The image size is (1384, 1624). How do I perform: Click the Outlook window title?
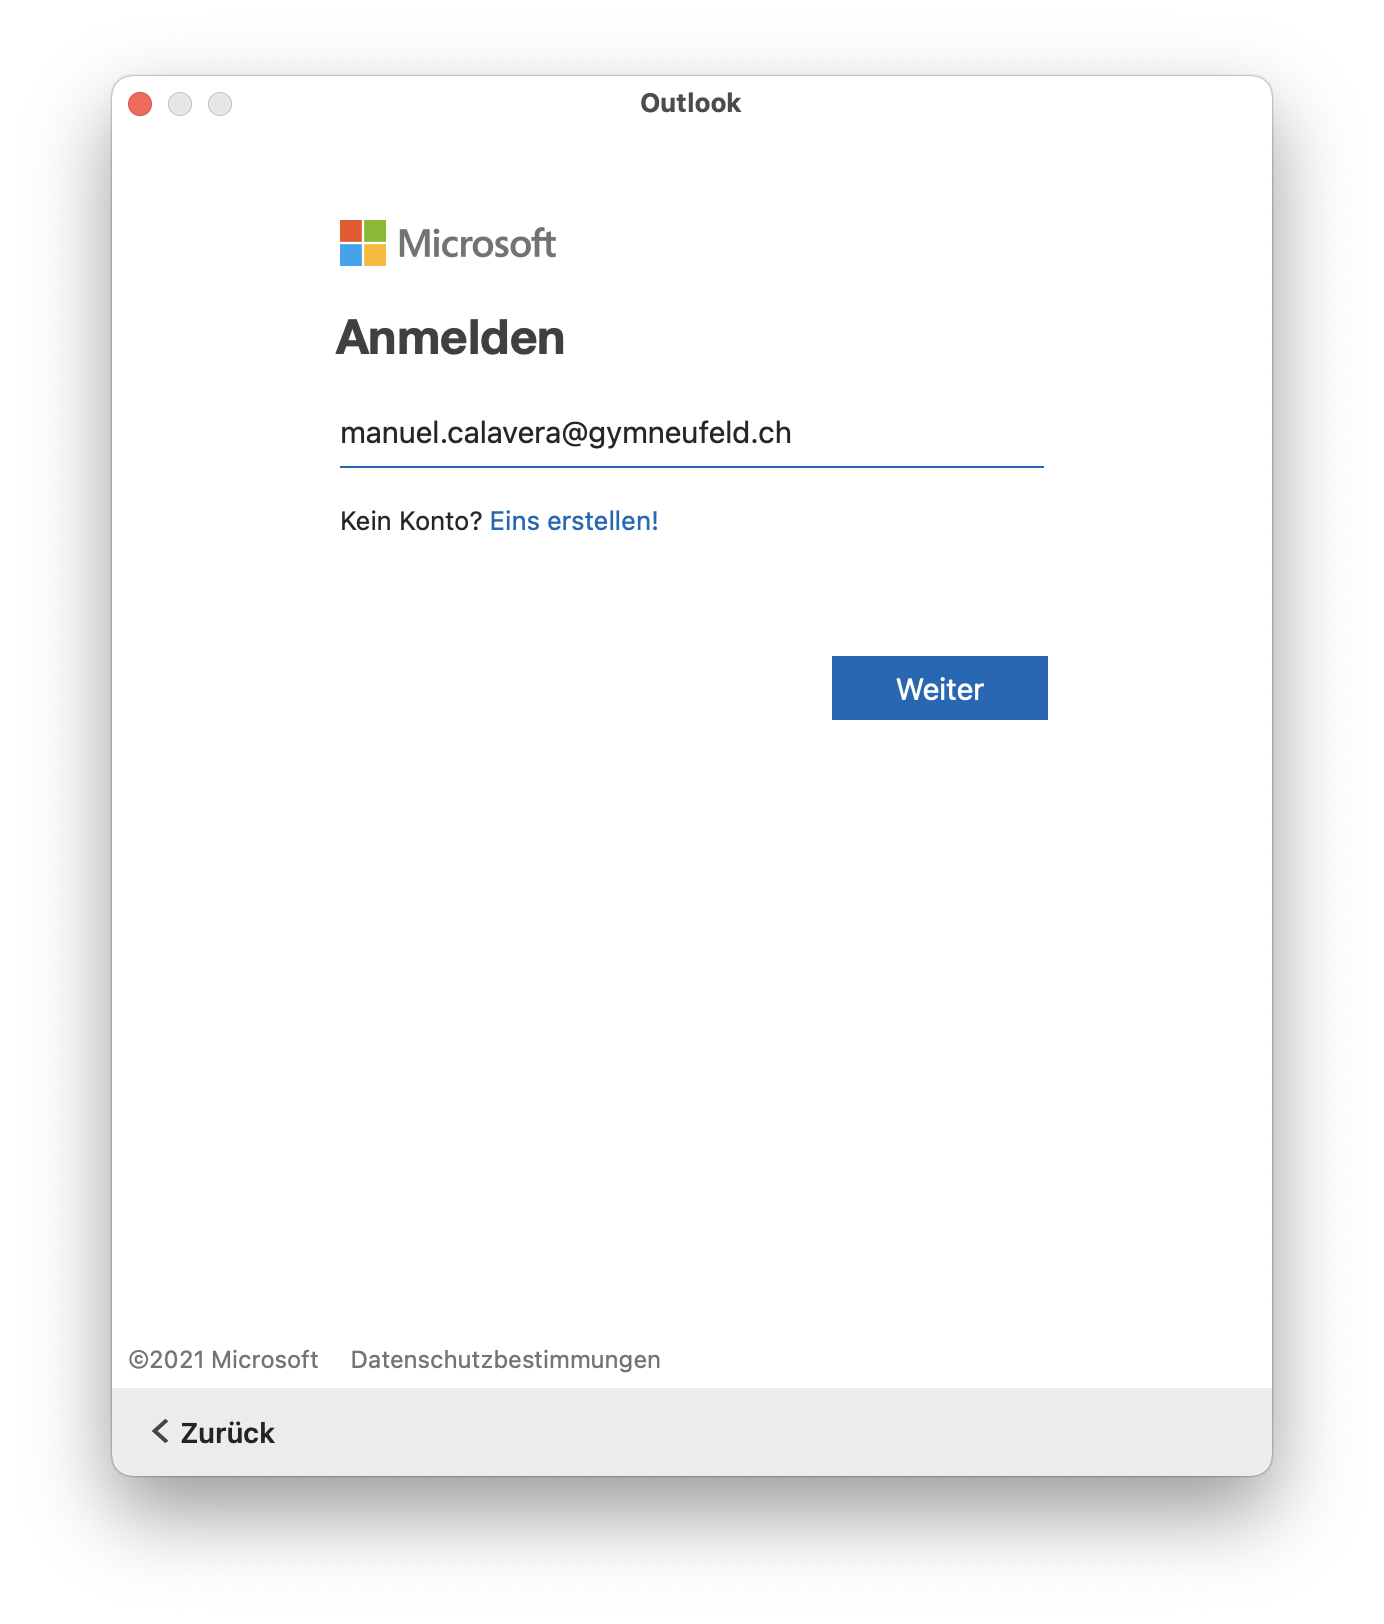point(690,103)
